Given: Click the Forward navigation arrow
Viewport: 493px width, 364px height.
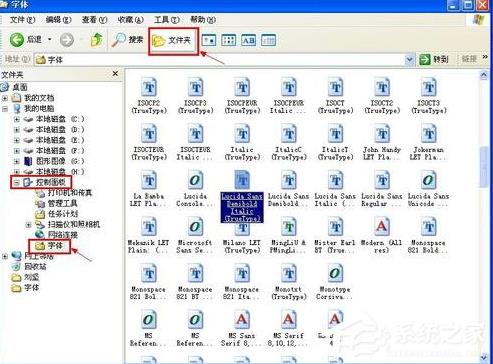Looking at the screenshot, I should (67, 40).
